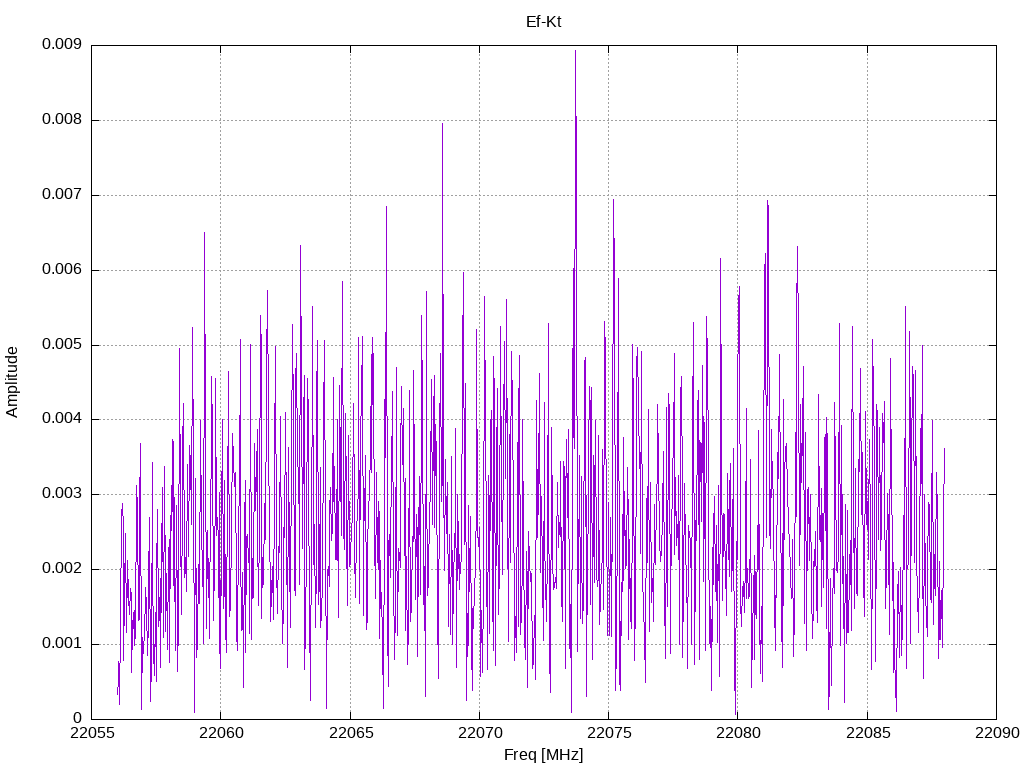Viewport: 1024px width, 768px height.
Task: Click the x-axis tick label 22065
Action: (351, 733)
